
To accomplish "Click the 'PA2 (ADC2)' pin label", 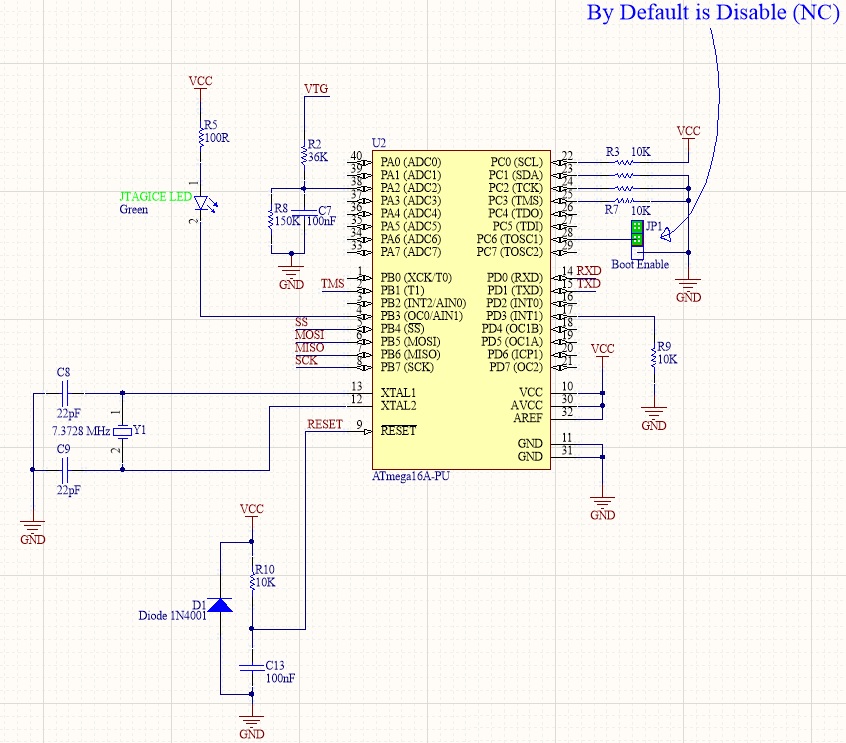I will pos(411,188).
